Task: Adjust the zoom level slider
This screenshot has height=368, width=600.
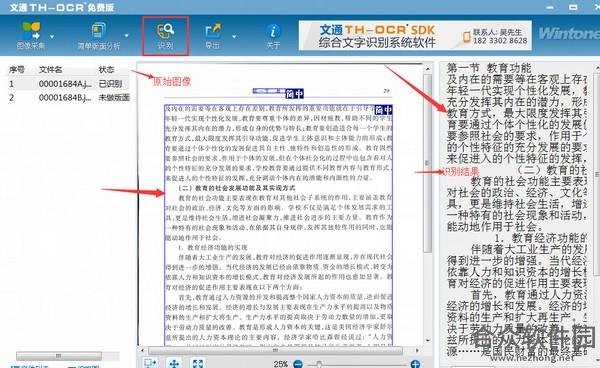Action: (x=319, y=364)
